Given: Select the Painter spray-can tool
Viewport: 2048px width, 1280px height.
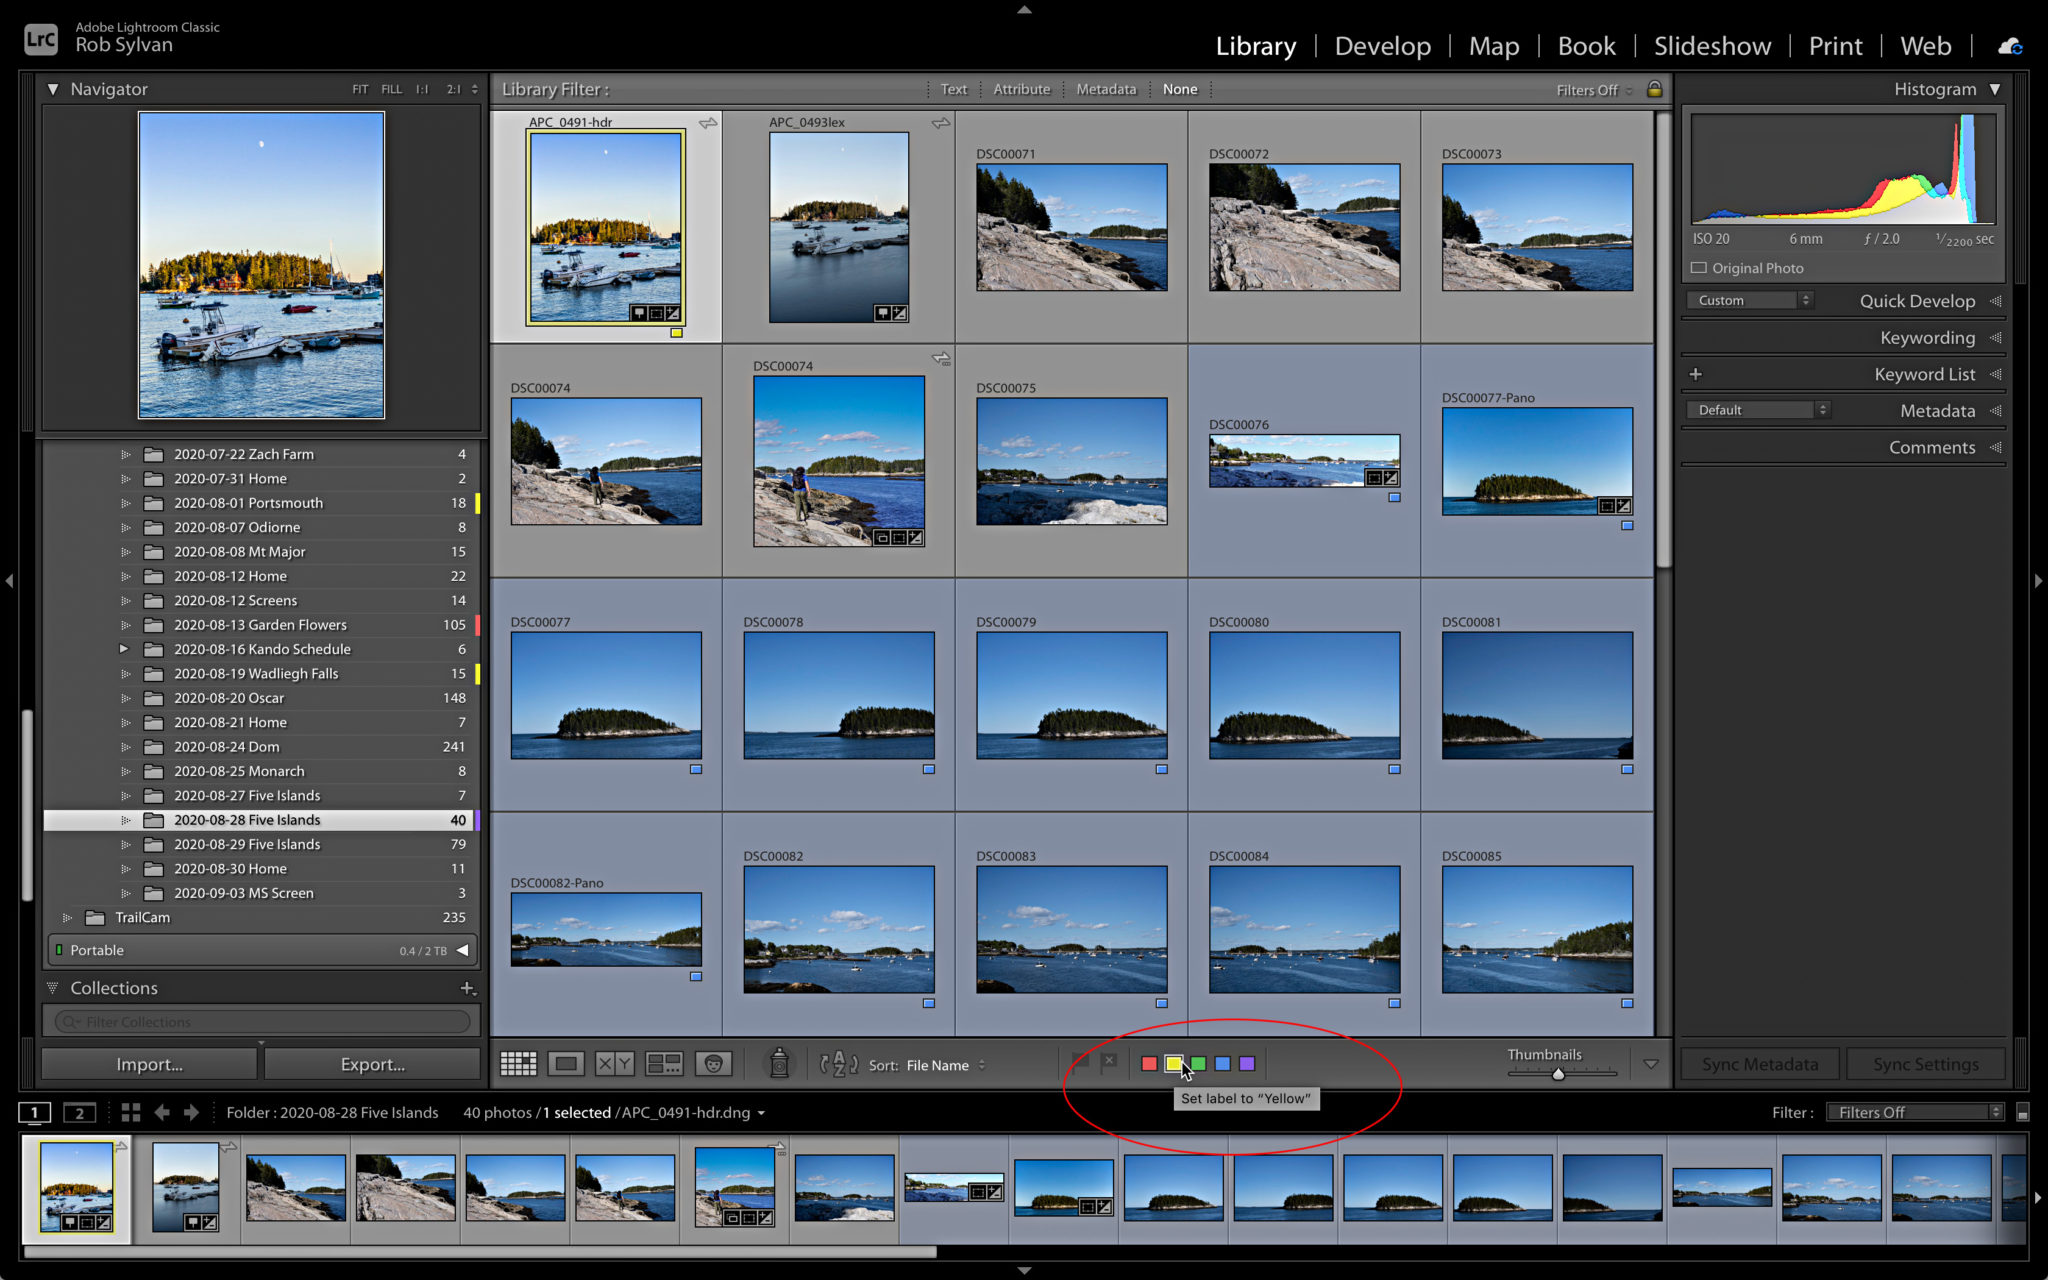Looking at the screenshot, I should [x=778, y=1063].
